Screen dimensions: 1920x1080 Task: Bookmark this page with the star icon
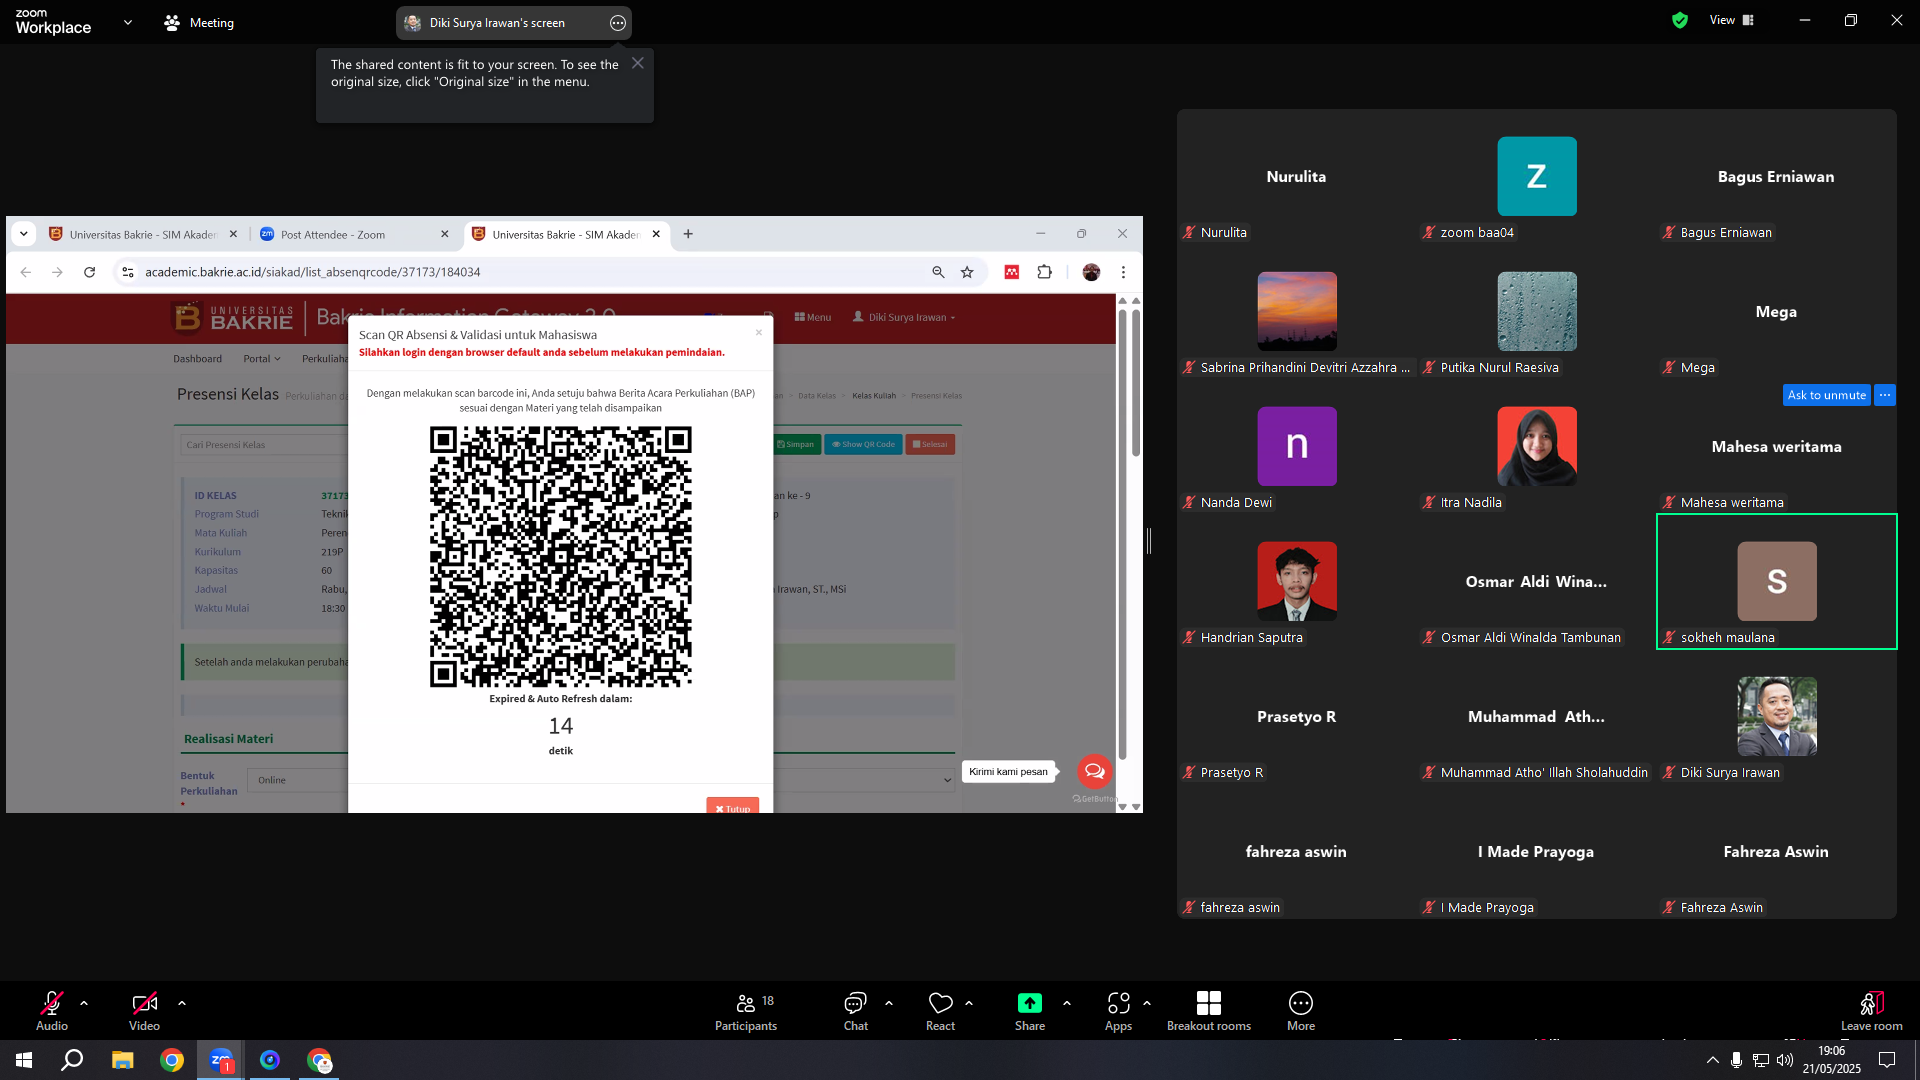(967, 272)
